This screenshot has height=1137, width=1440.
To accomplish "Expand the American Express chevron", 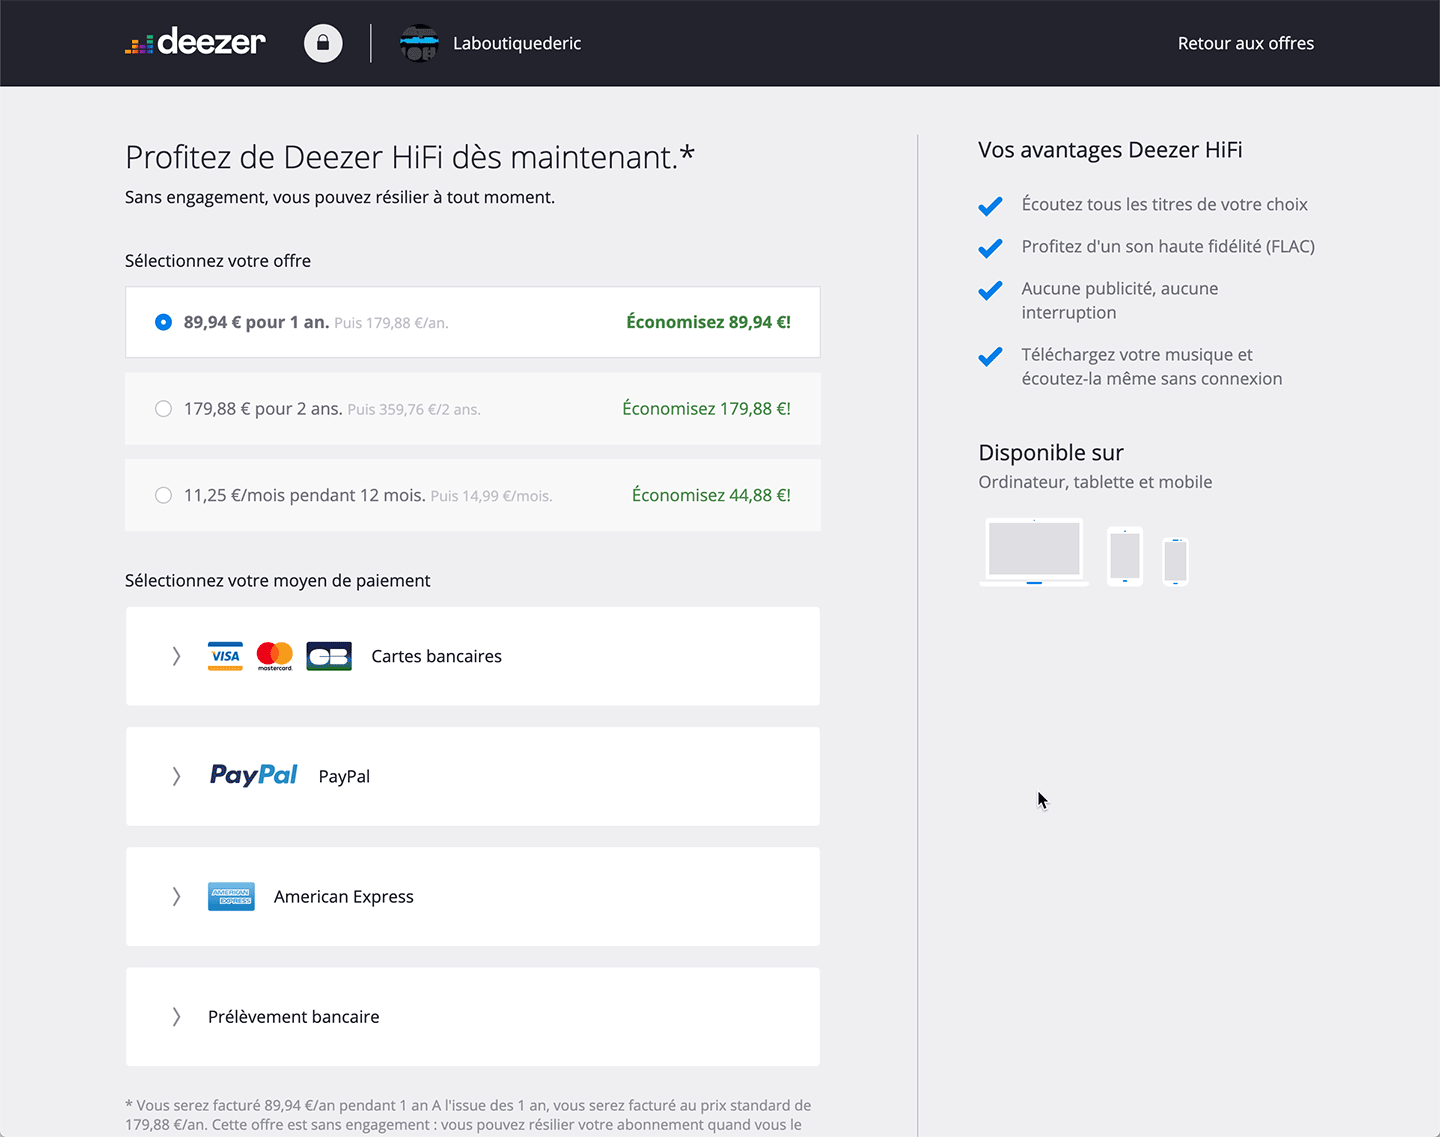I will coord(176,896).
